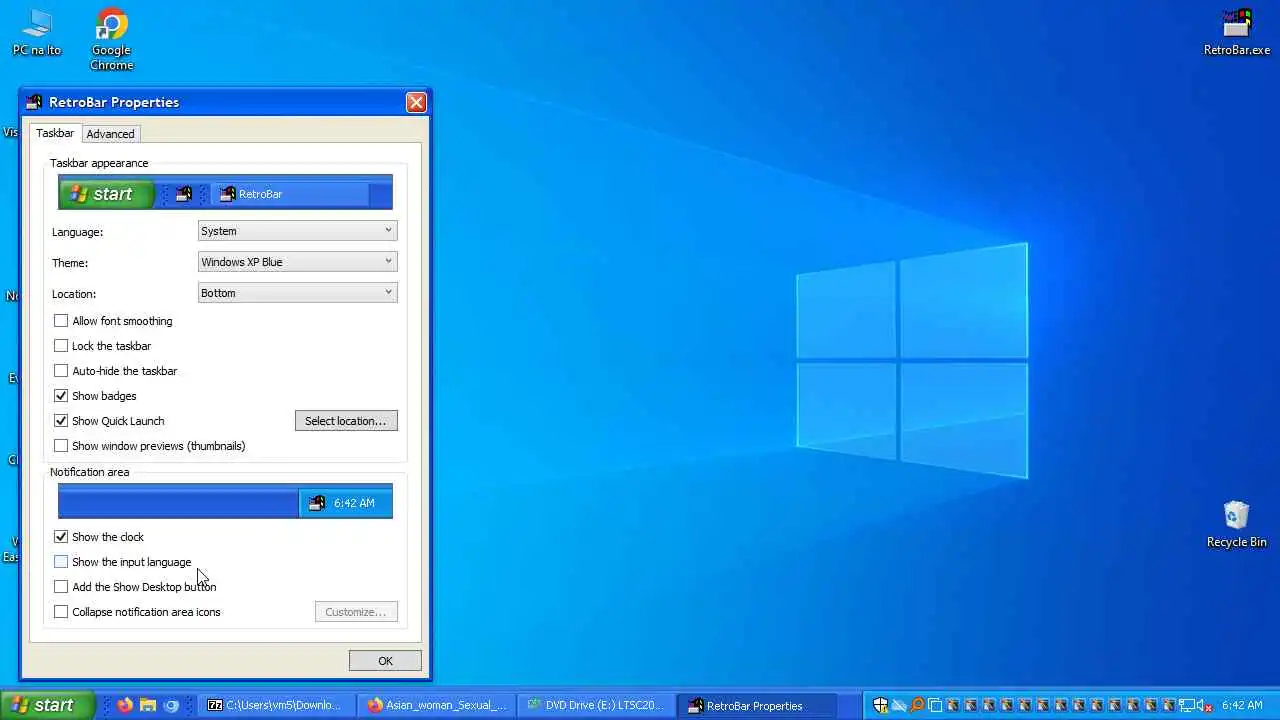Click the greyed Customize... button
The width and height of the screenshot is (1280, 720).
click(x=356, y=612)
